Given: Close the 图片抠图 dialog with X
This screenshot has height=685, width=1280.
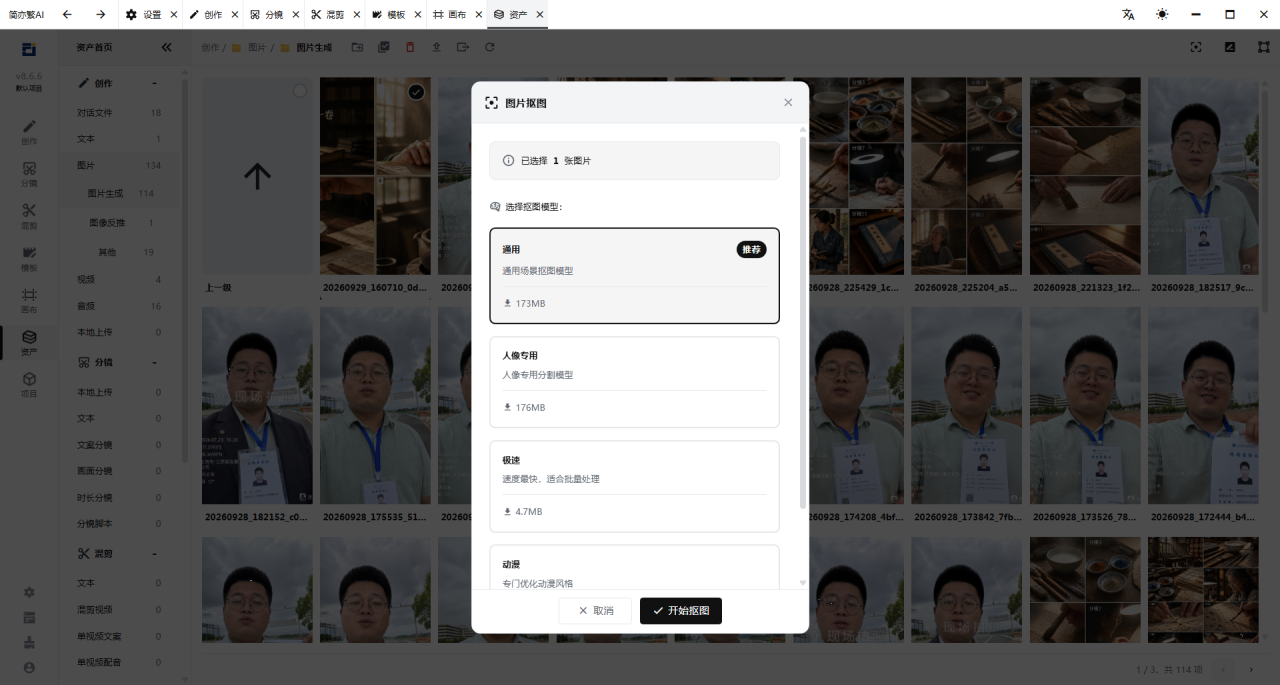Looking at the screenshot, I should [x=788, y=102].
